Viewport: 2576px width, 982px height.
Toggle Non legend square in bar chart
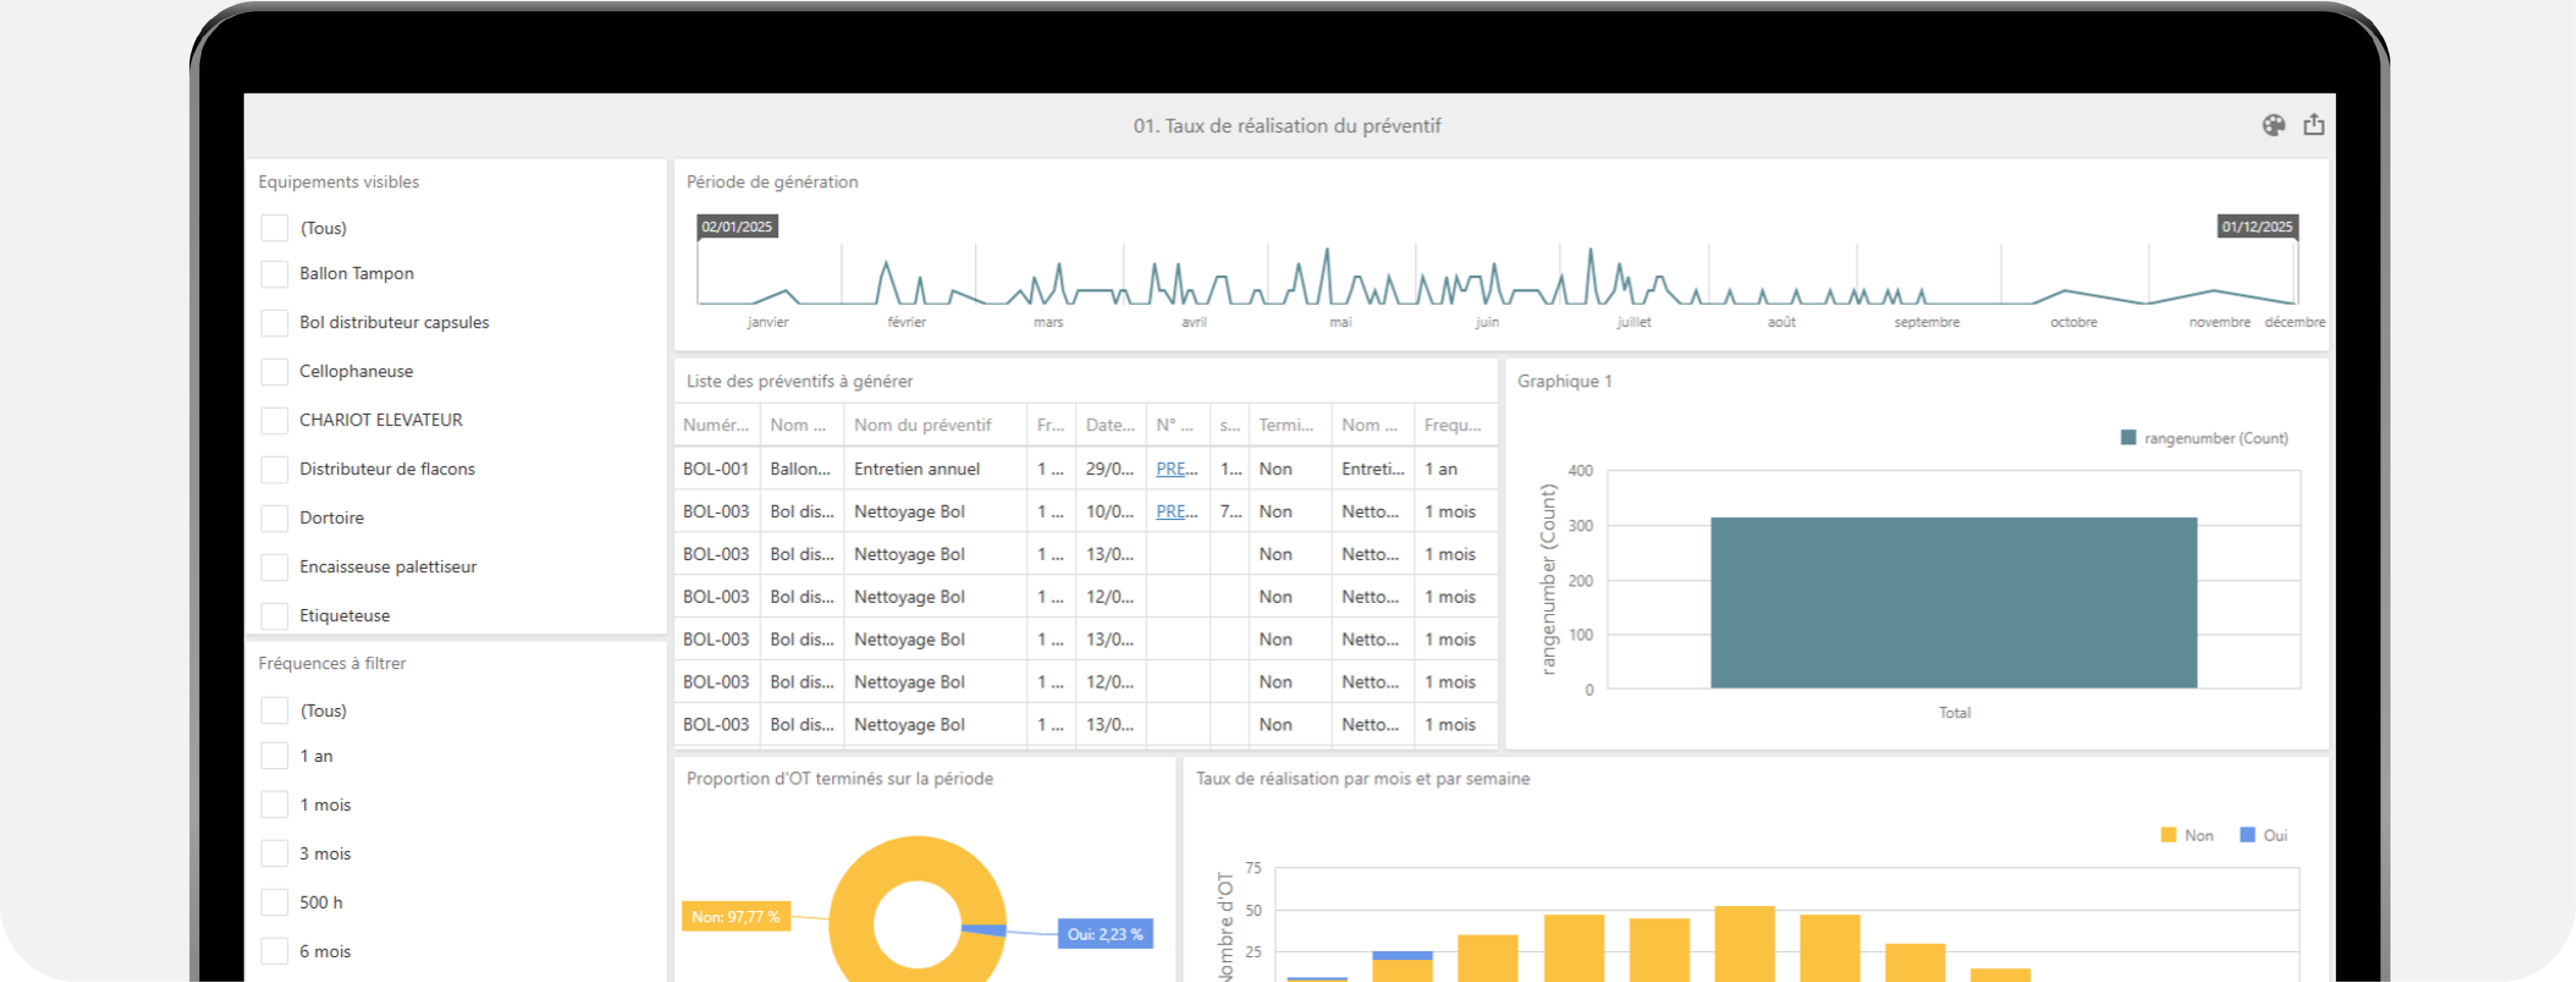pyautogui.click(x=2168, y=835)
